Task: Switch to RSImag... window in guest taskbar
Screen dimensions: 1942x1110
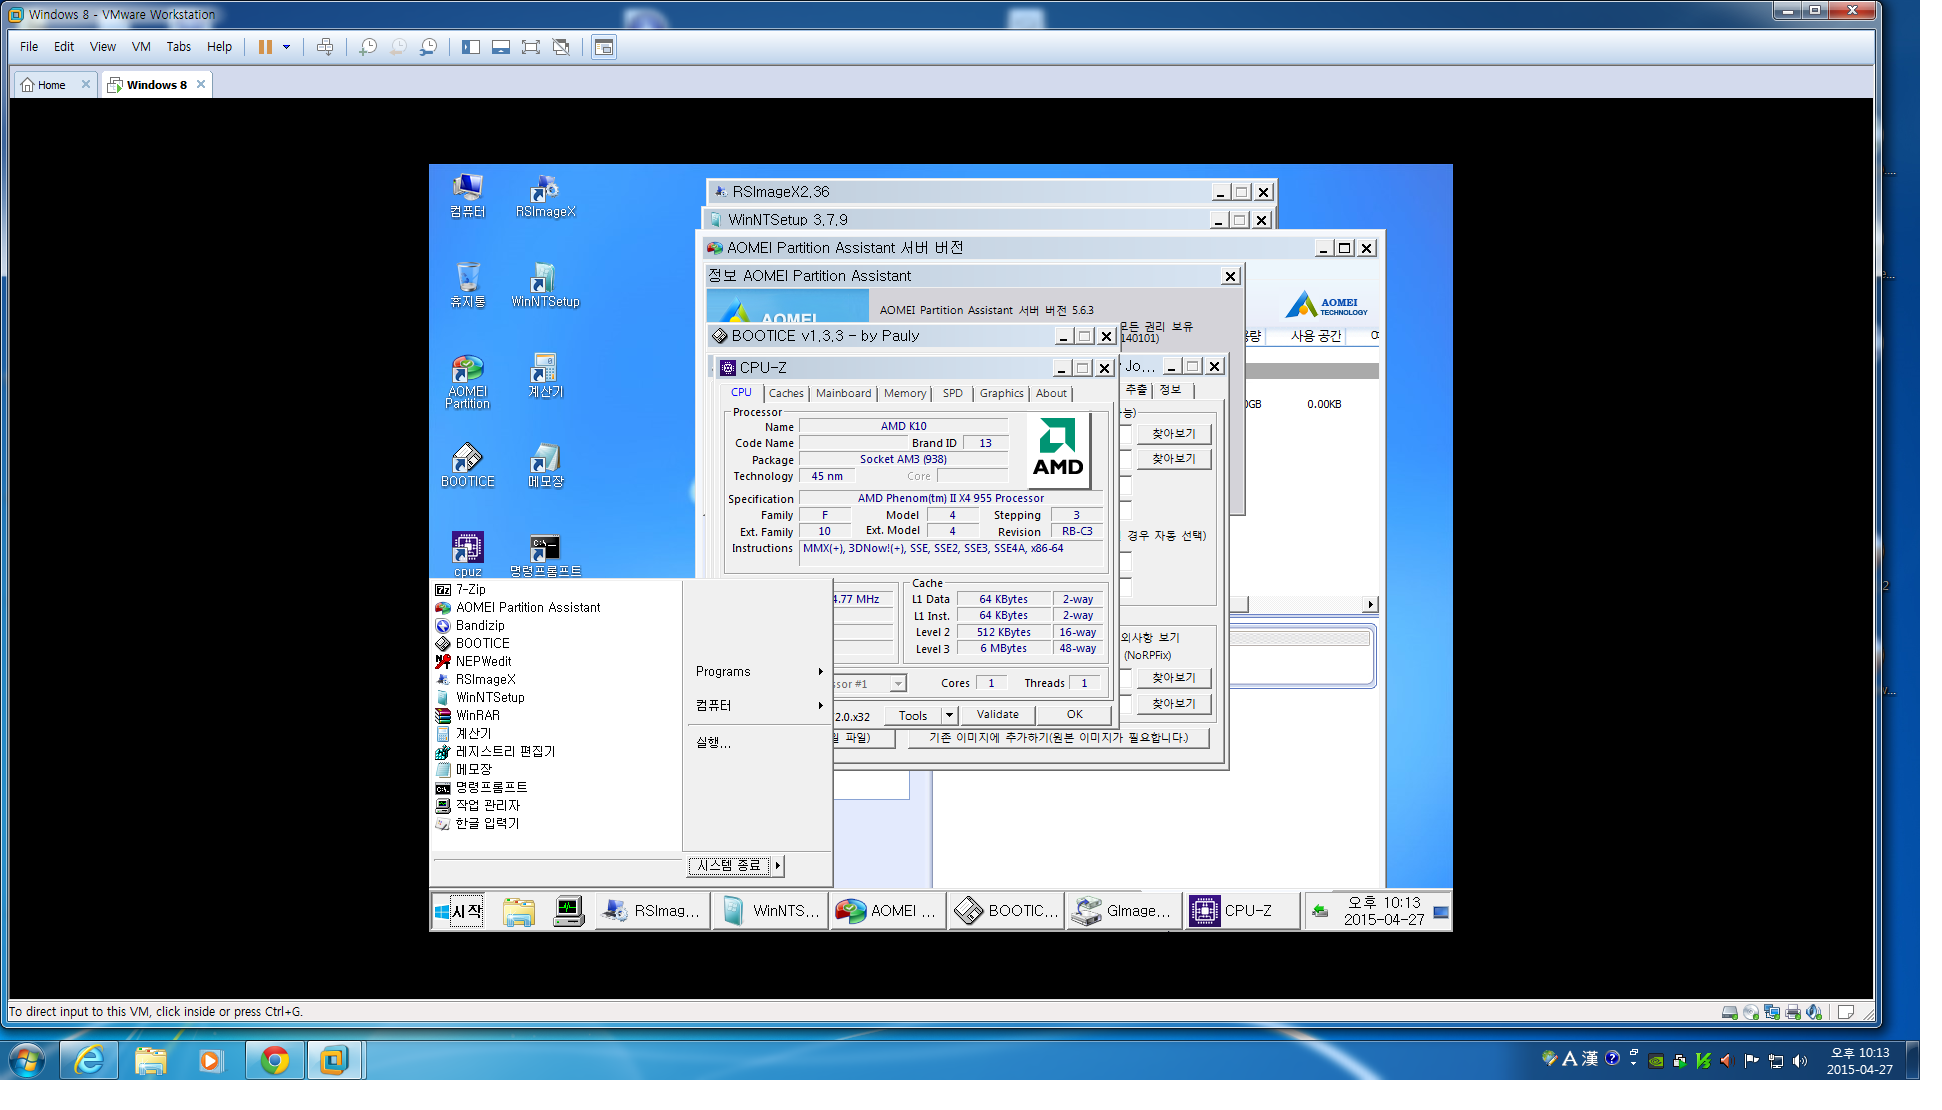Action: point(653,911)
